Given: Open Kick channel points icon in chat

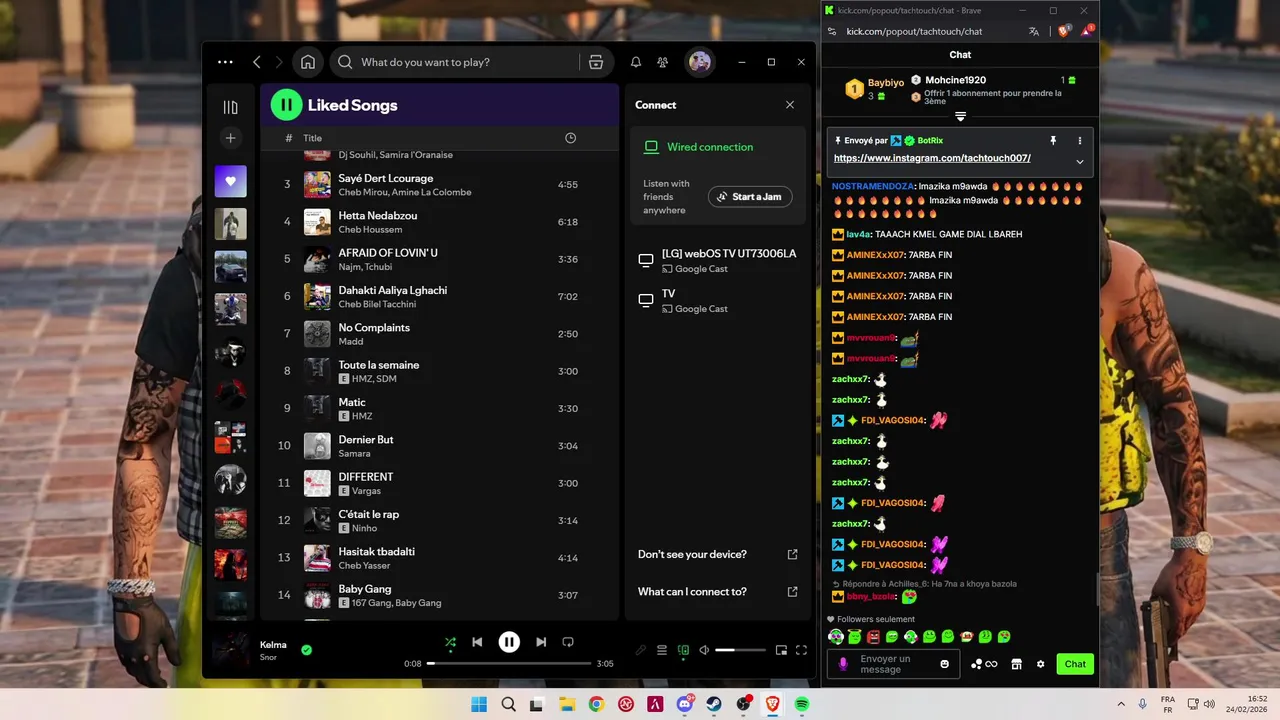Looking at the screenshot, I should (x=983, y=664).
